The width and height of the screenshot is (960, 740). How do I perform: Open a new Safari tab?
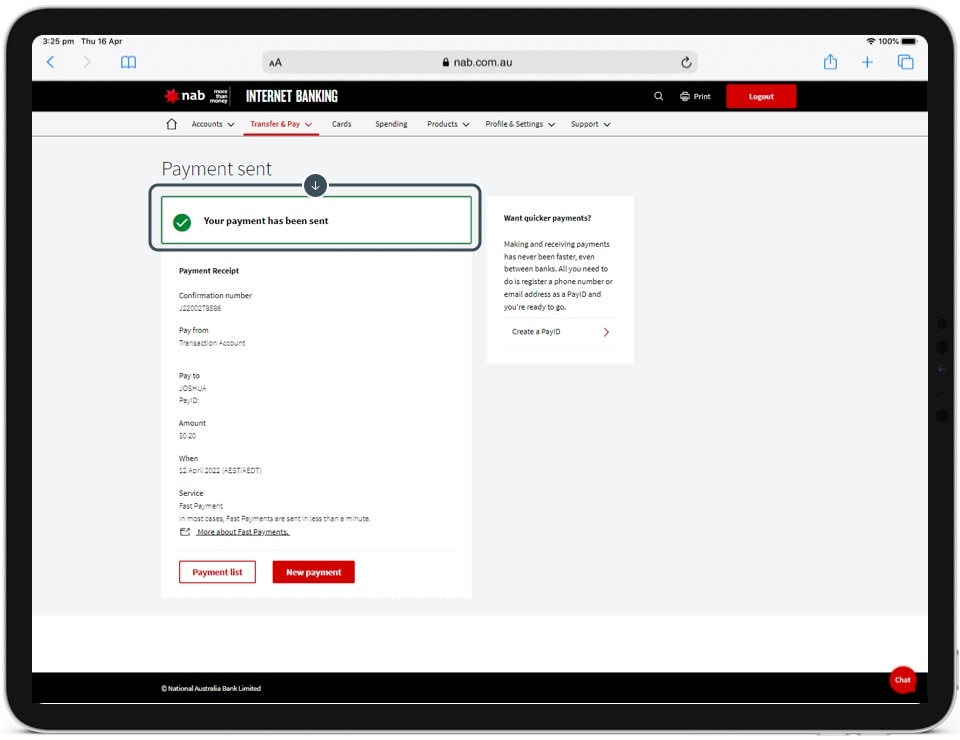click(x=867, y=62)
